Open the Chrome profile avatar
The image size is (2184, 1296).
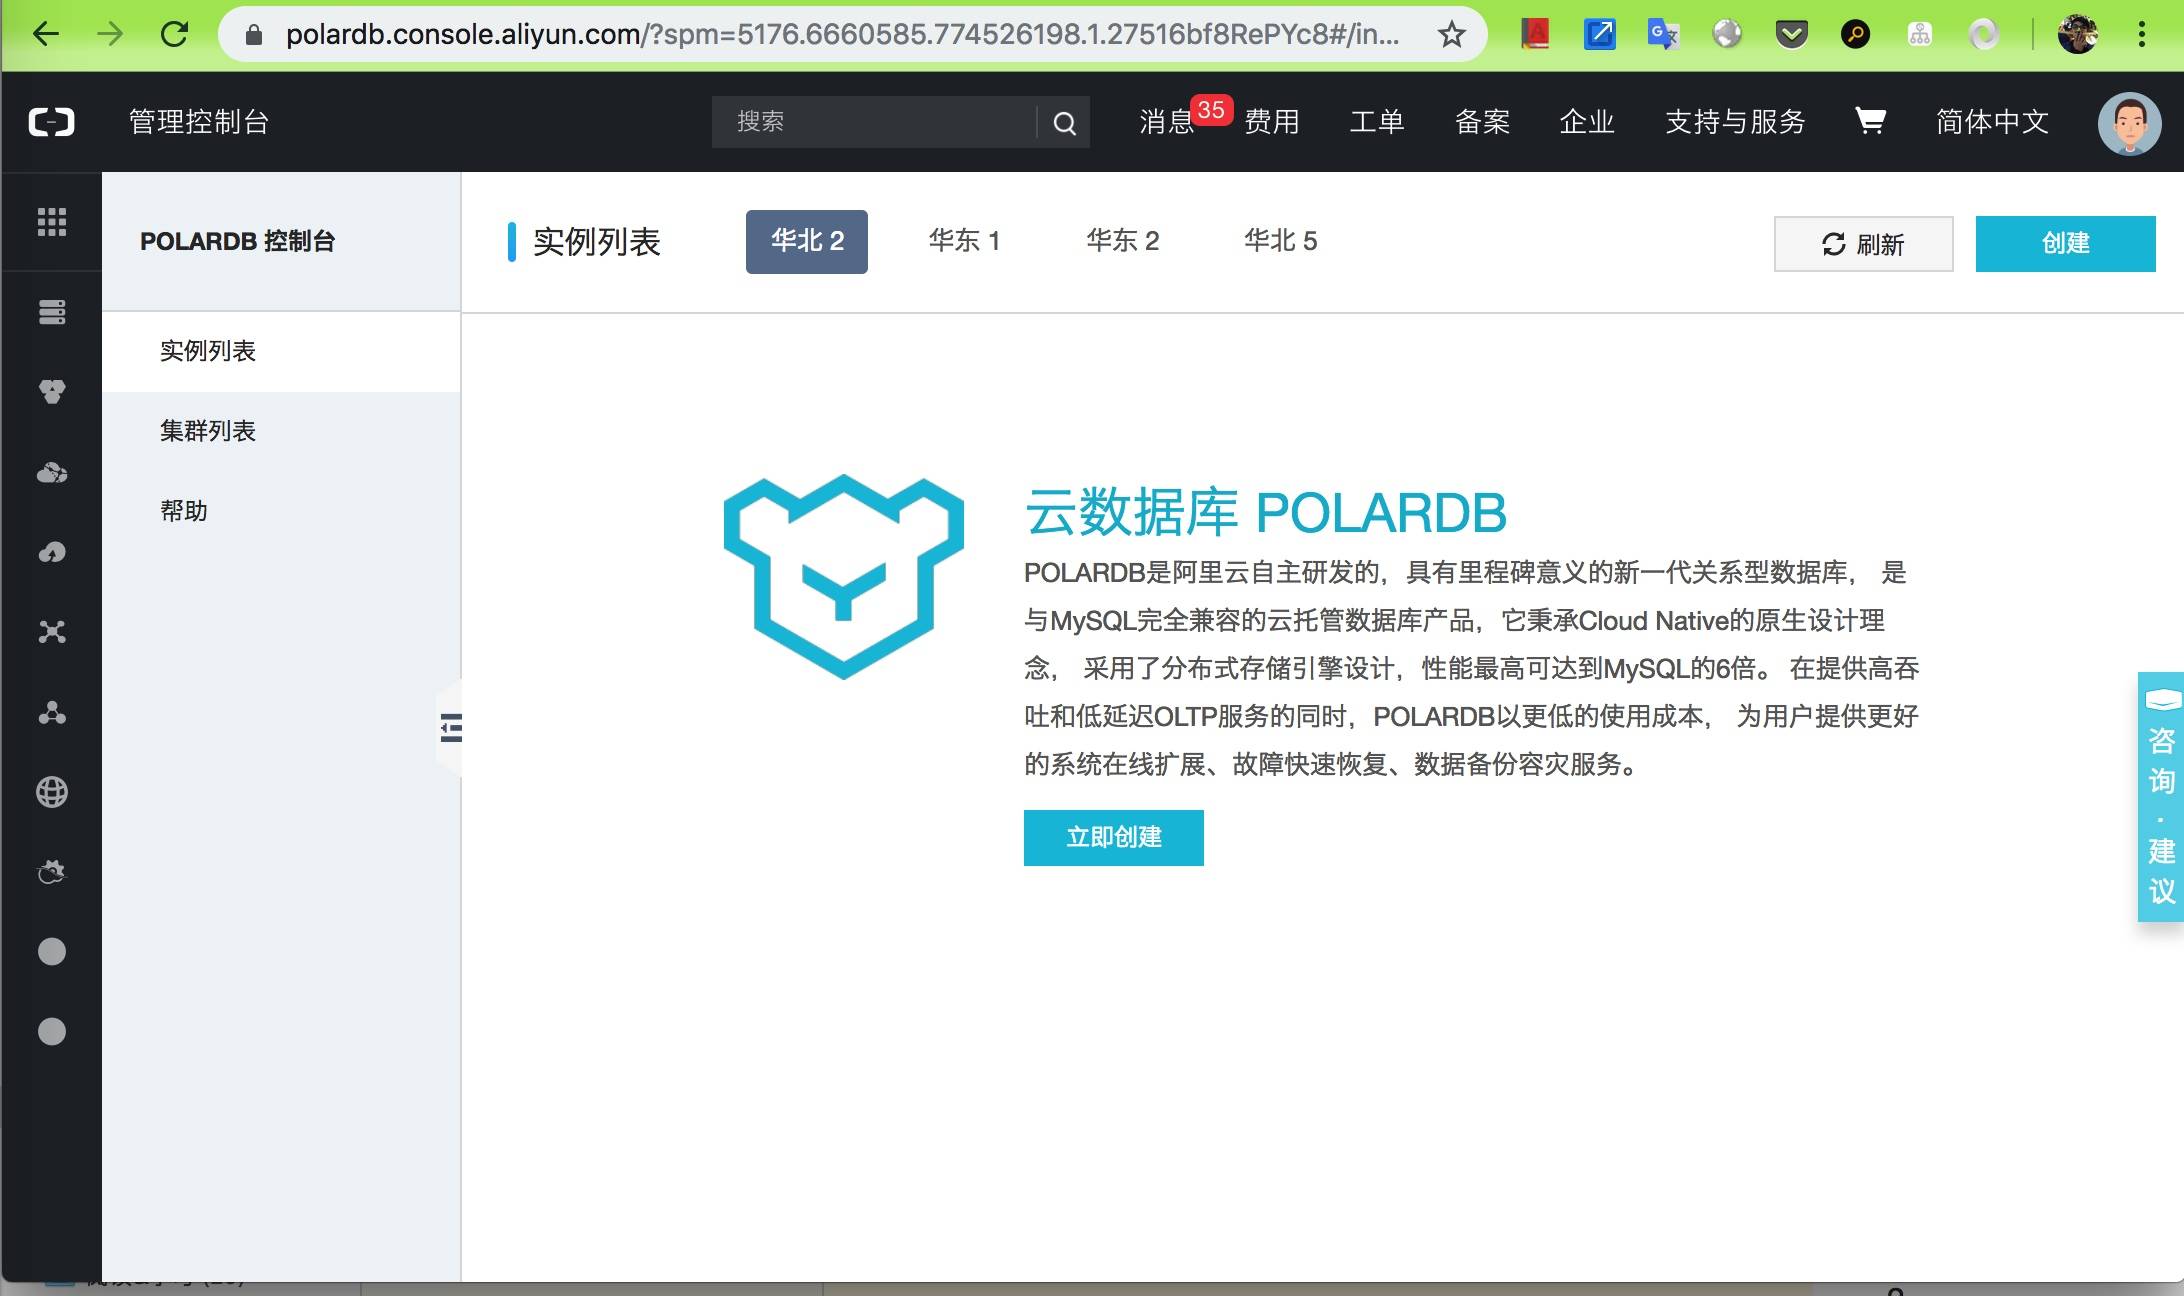2077,35
